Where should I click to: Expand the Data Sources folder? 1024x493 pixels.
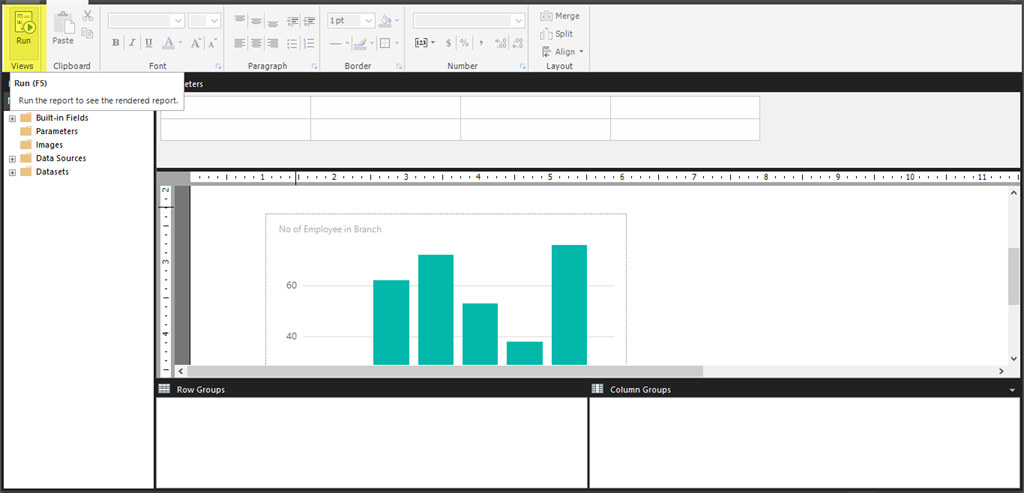point(12,159)
